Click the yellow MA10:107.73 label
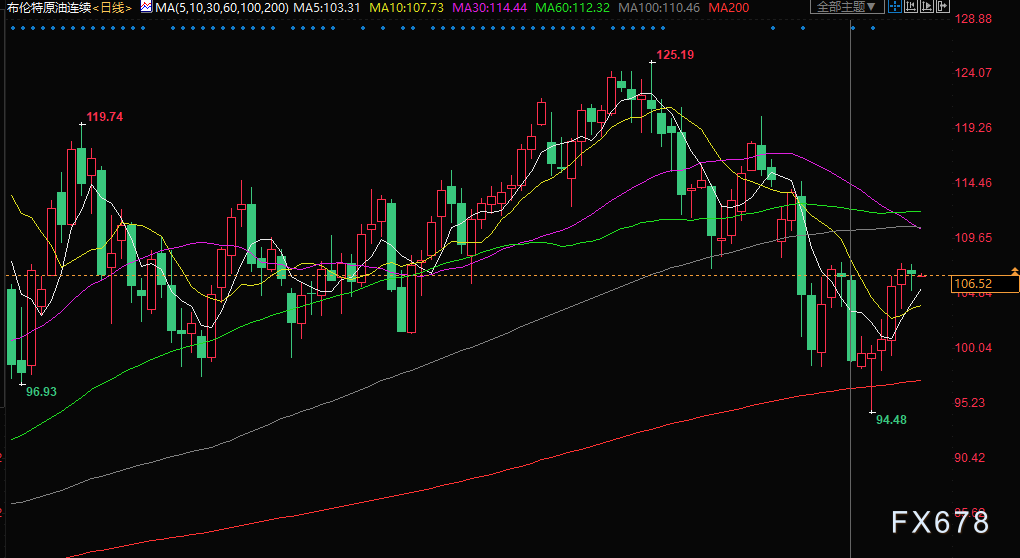Viewport: 1020px width, 558px height. click(407, 8)
